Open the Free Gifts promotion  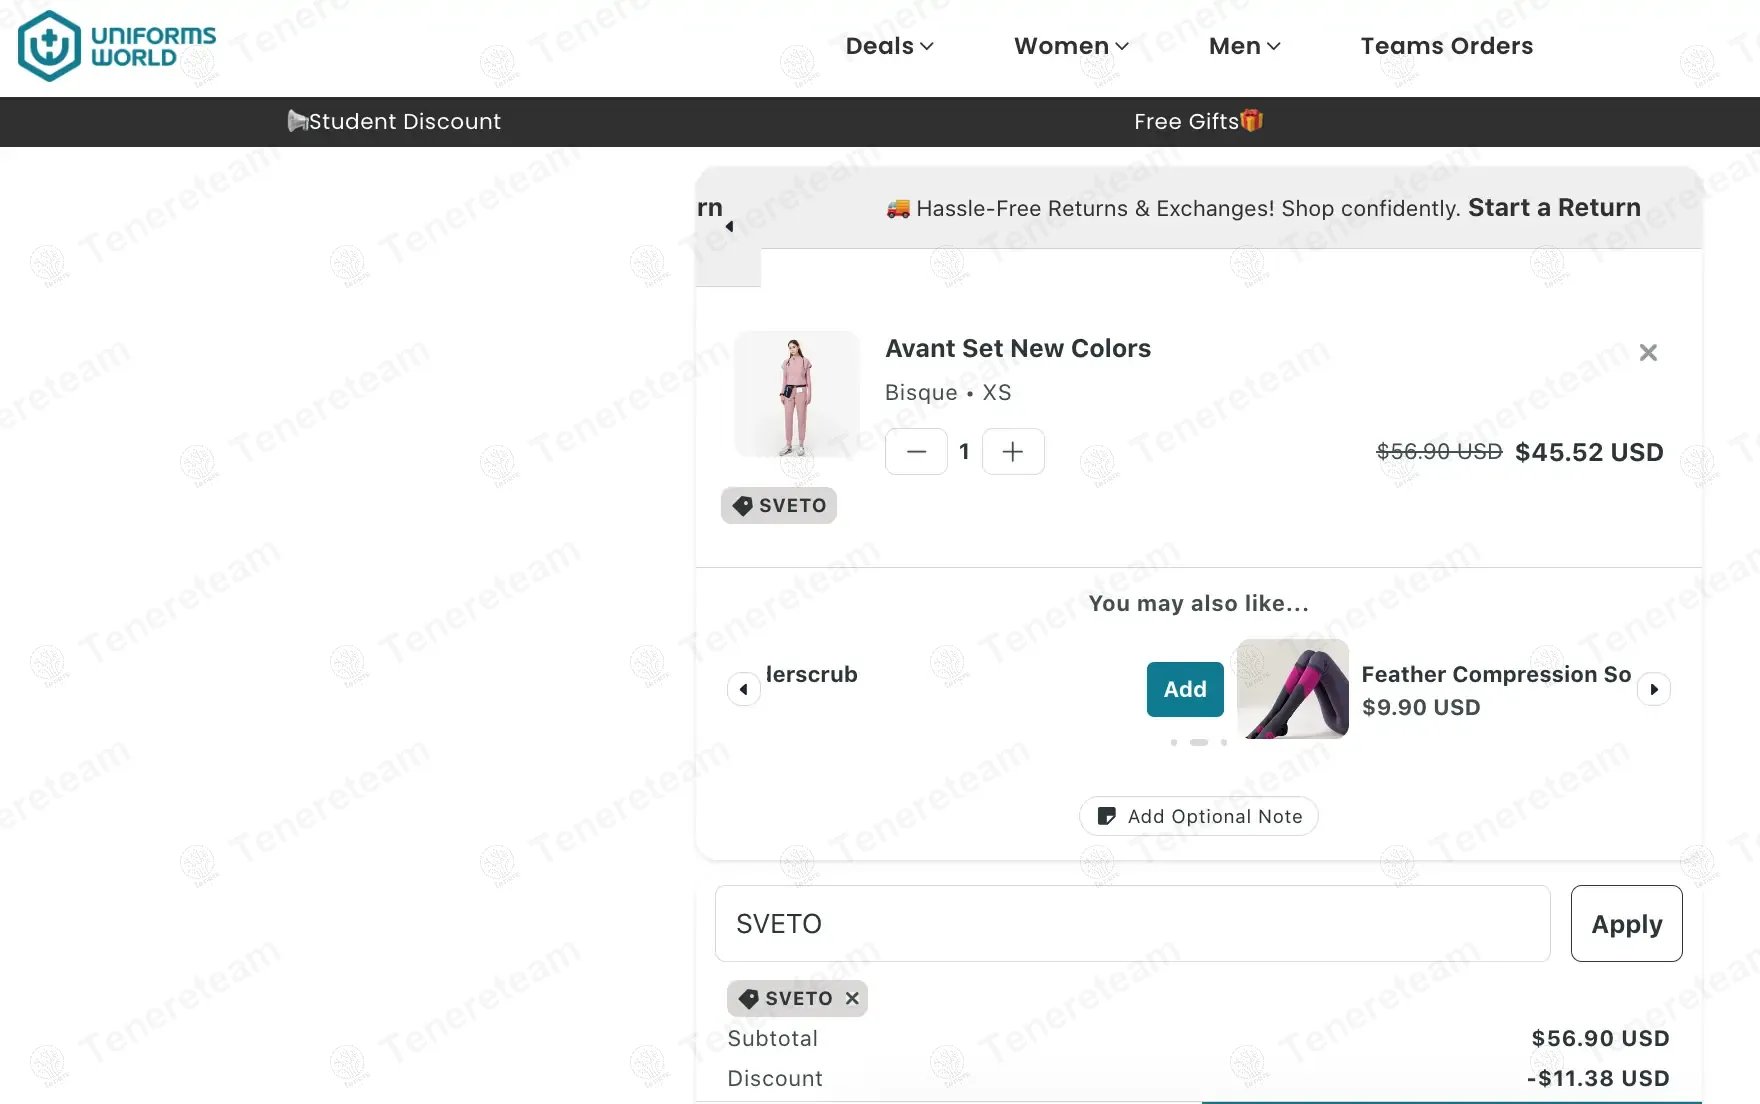click(x=1198, y=122)
